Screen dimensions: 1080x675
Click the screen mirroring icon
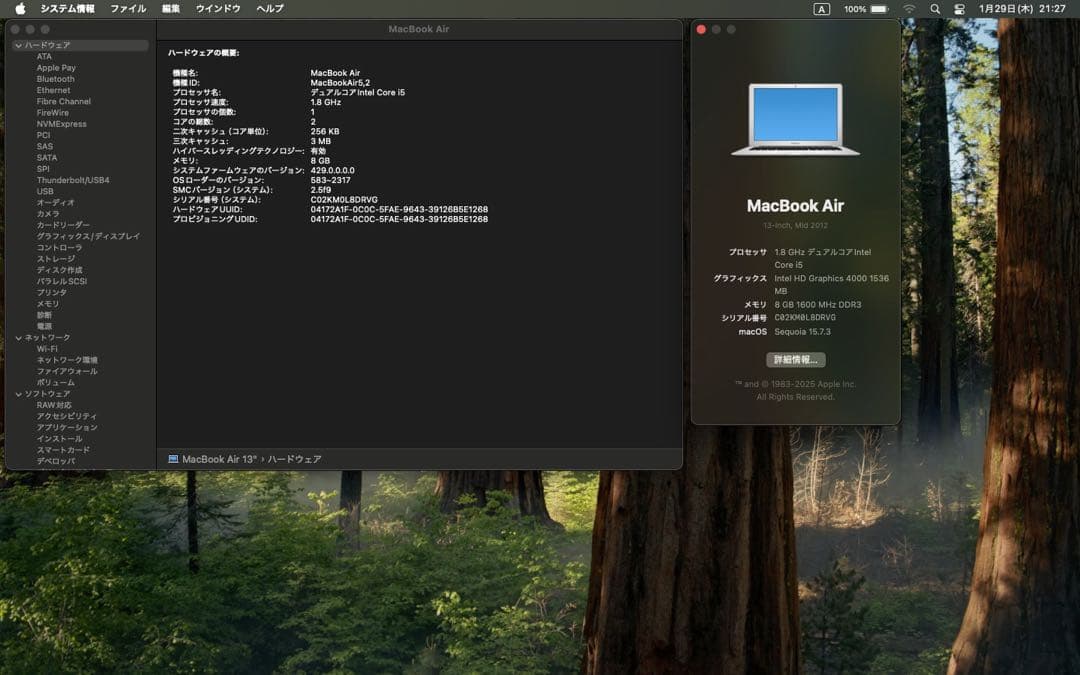[959, 9]
